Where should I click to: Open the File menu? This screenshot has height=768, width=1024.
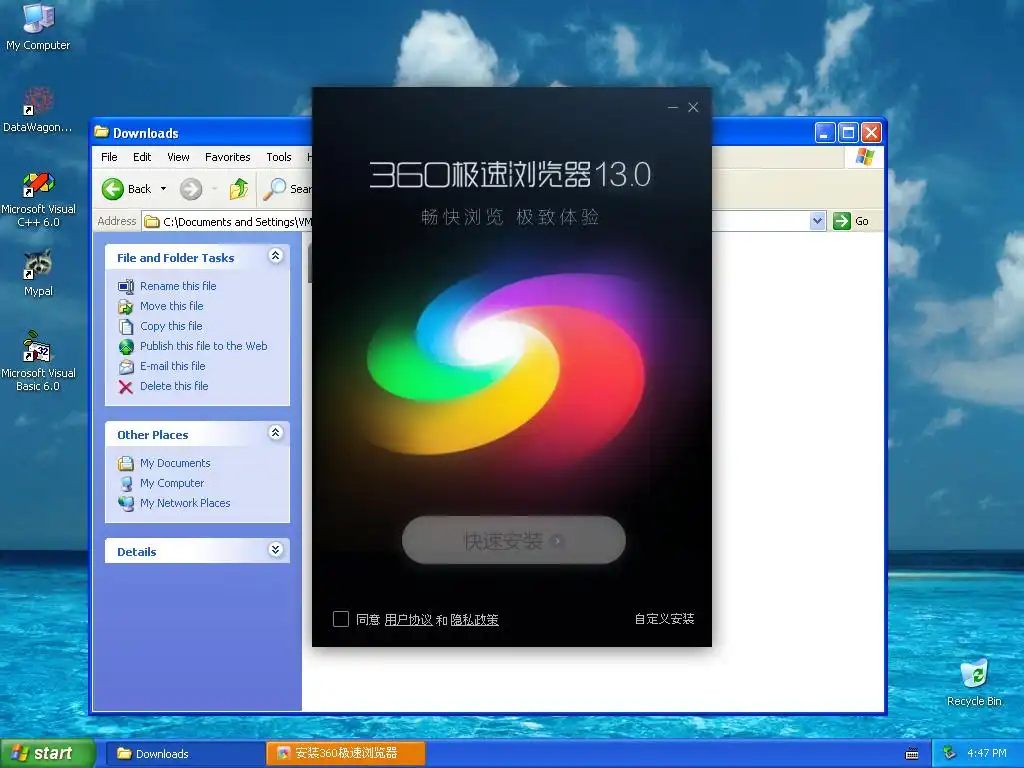click(x=109, y=157)
